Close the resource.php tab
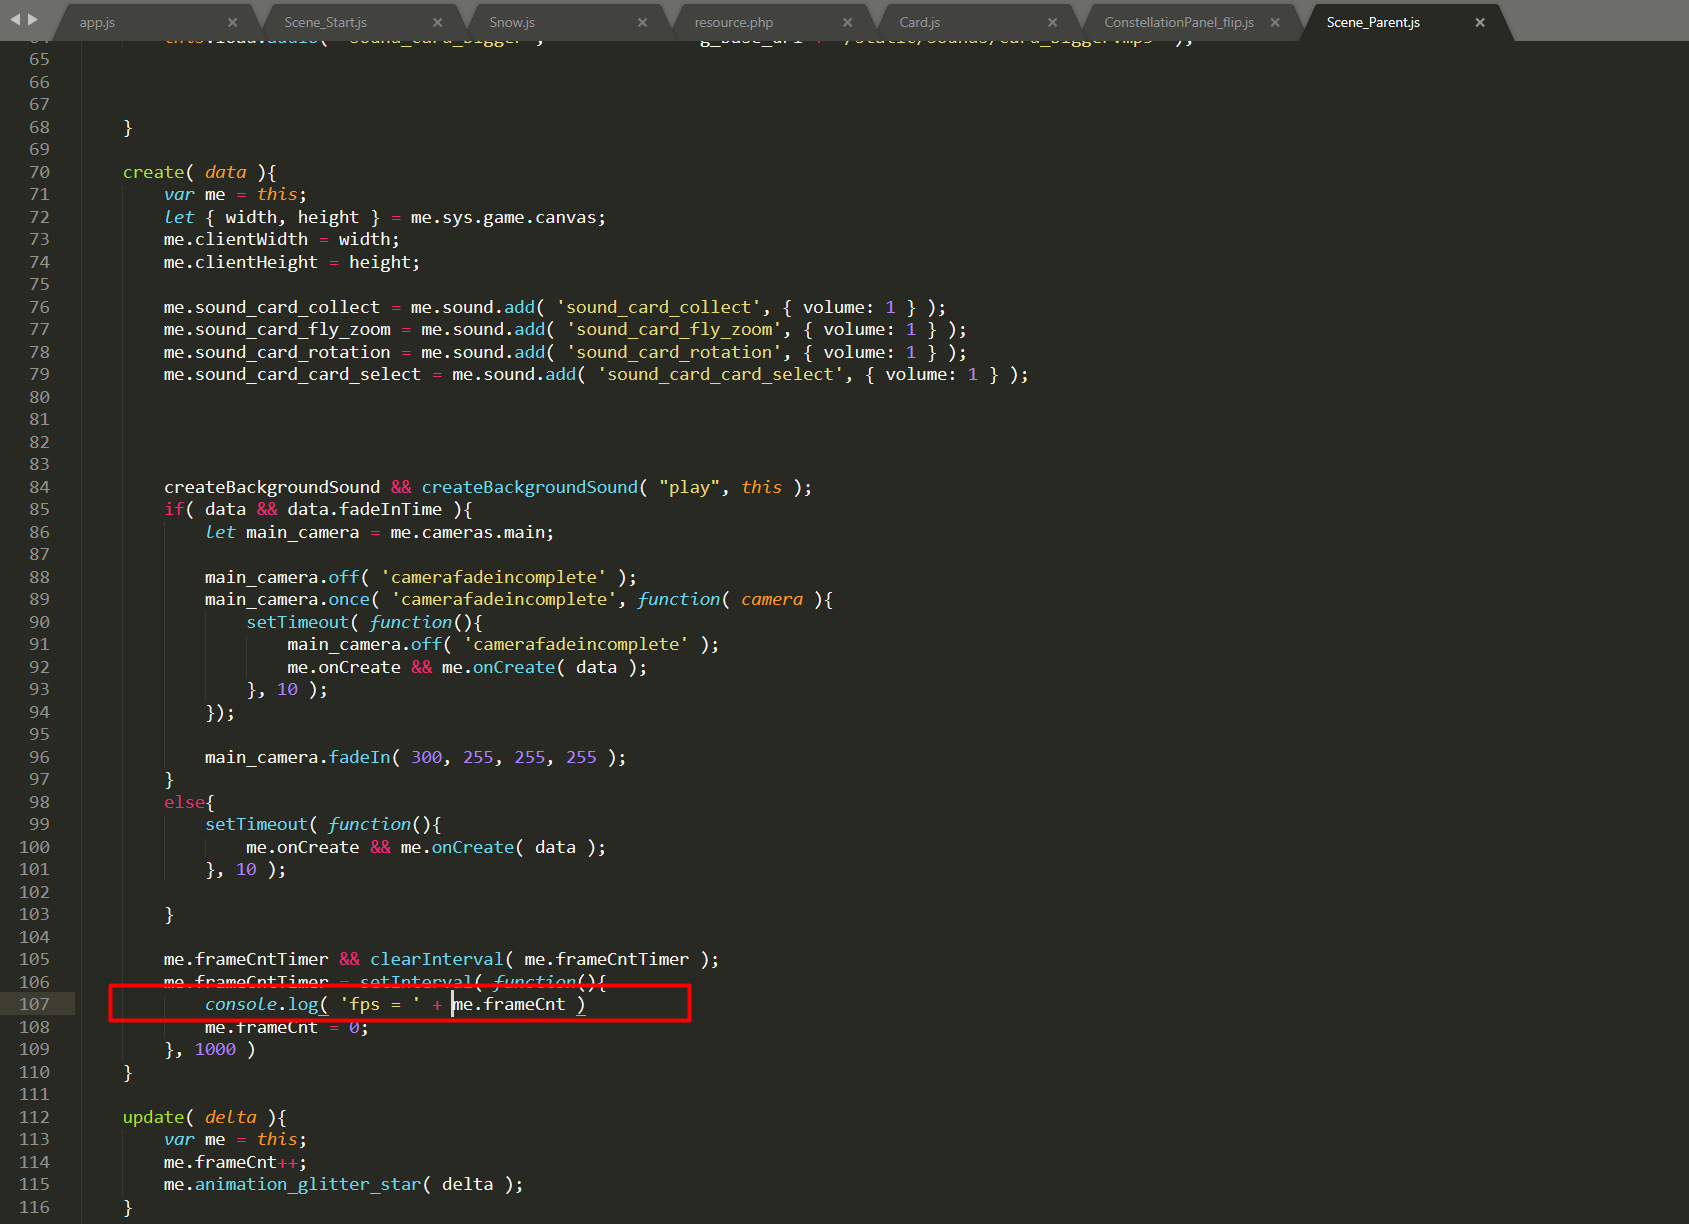 tap(848, 22)
